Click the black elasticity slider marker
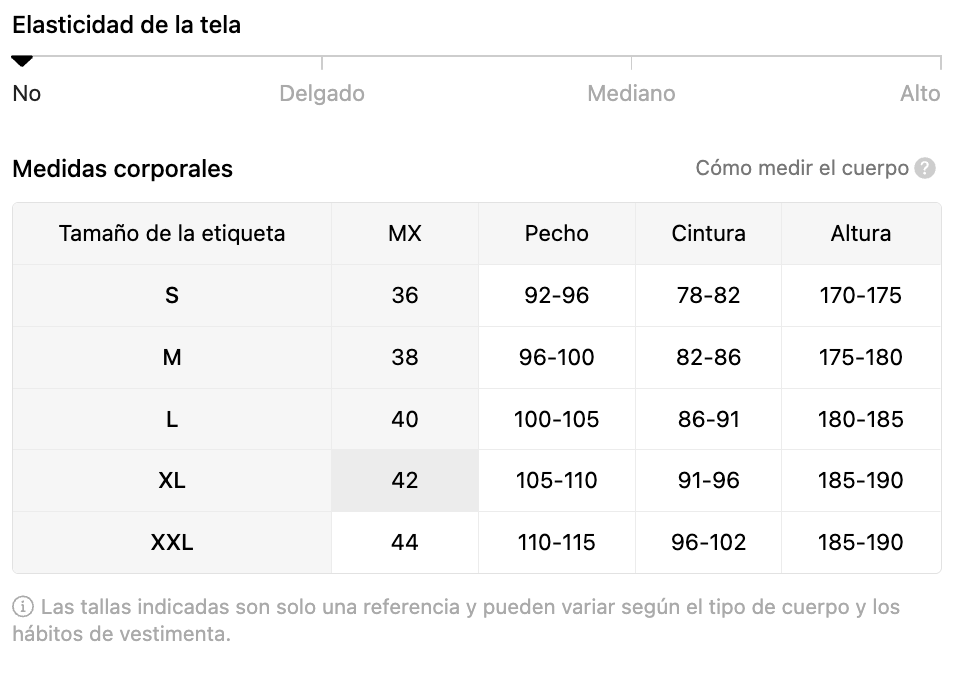The image size is (970, 692). pos(22,61)
